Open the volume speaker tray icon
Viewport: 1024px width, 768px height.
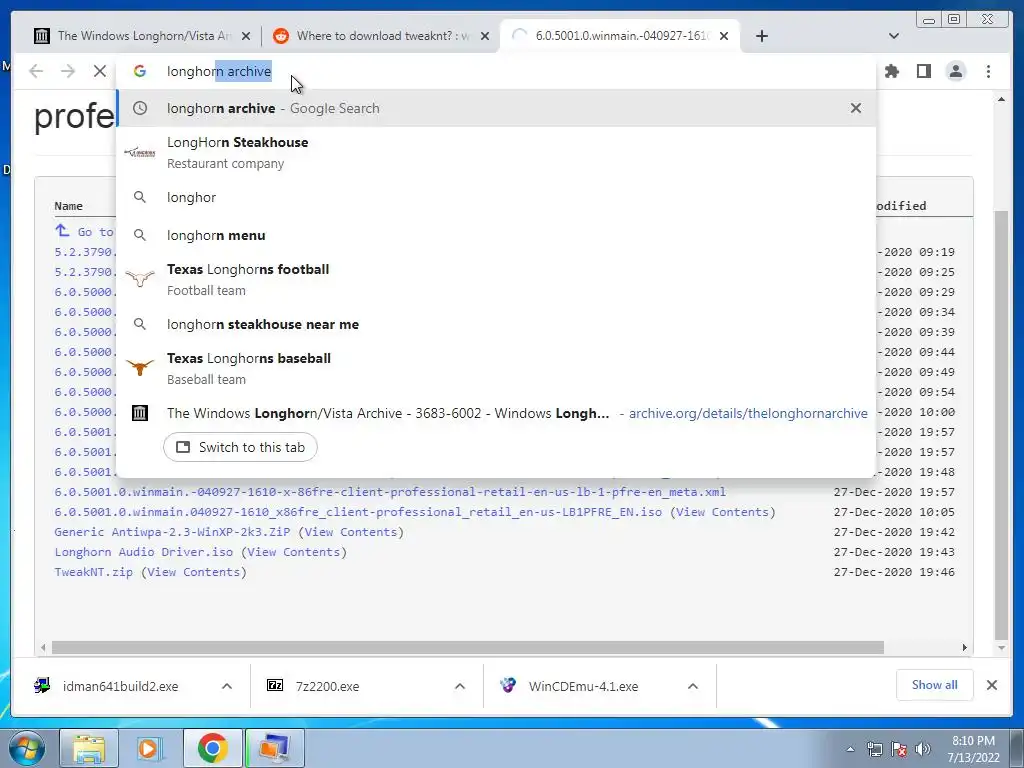click(x=923, y=749)
